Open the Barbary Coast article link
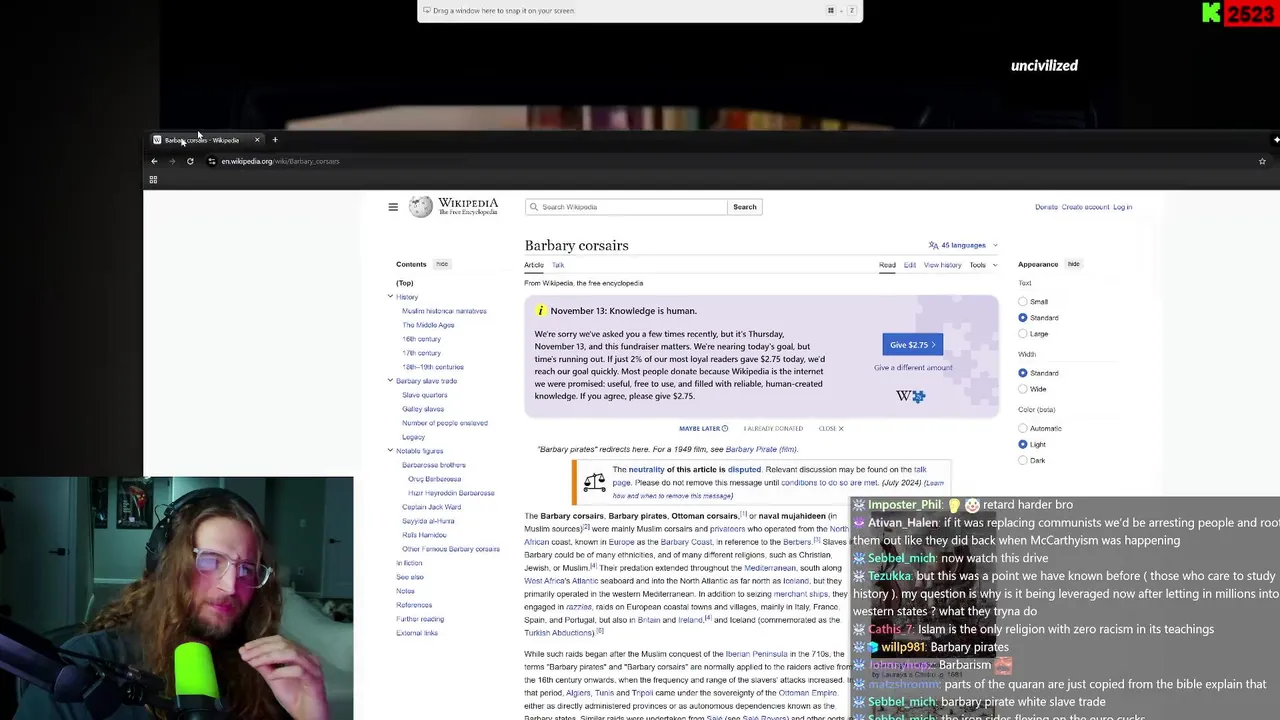 pos(686,542)
